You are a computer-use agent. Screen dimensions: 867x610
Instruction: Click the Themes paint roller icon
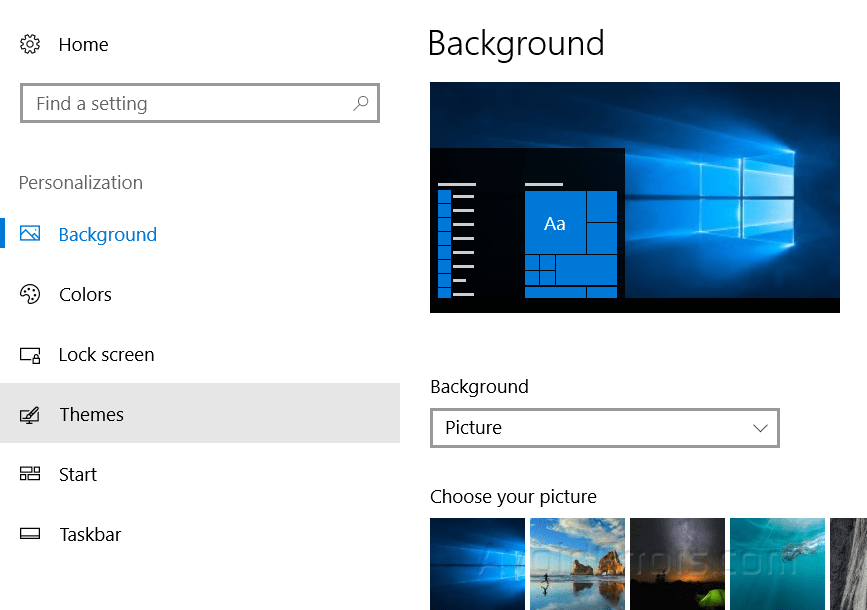pyautogui.click(x=29, y=413)
